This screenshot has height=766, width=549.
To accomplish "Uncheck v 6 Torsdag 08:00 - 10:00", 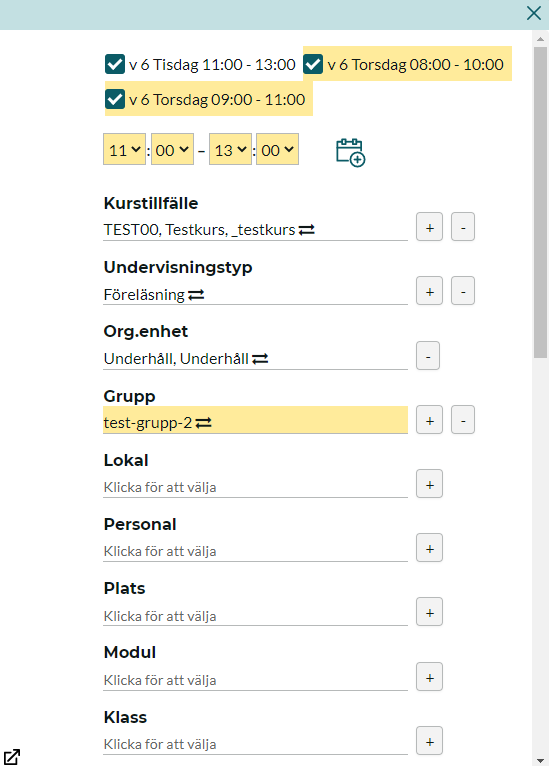I will pos(313,64).
